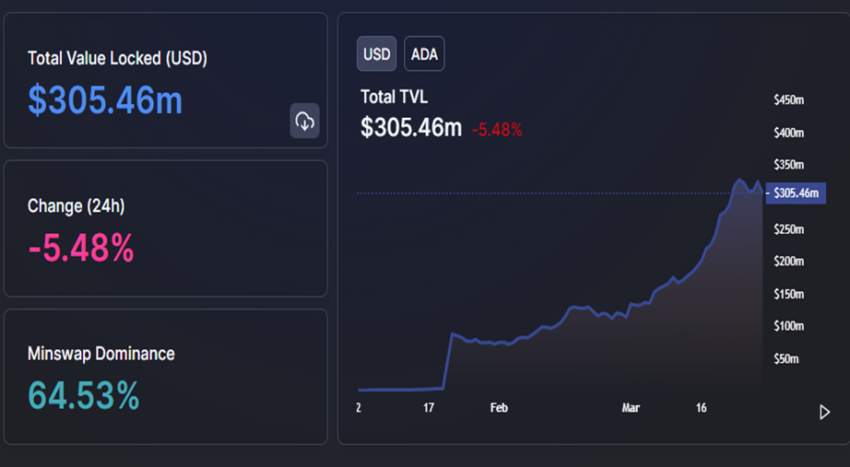Select the pink -5.48% change value
Image resolution: width=850 pixels, height=467 pixels.
click(81, 248)
